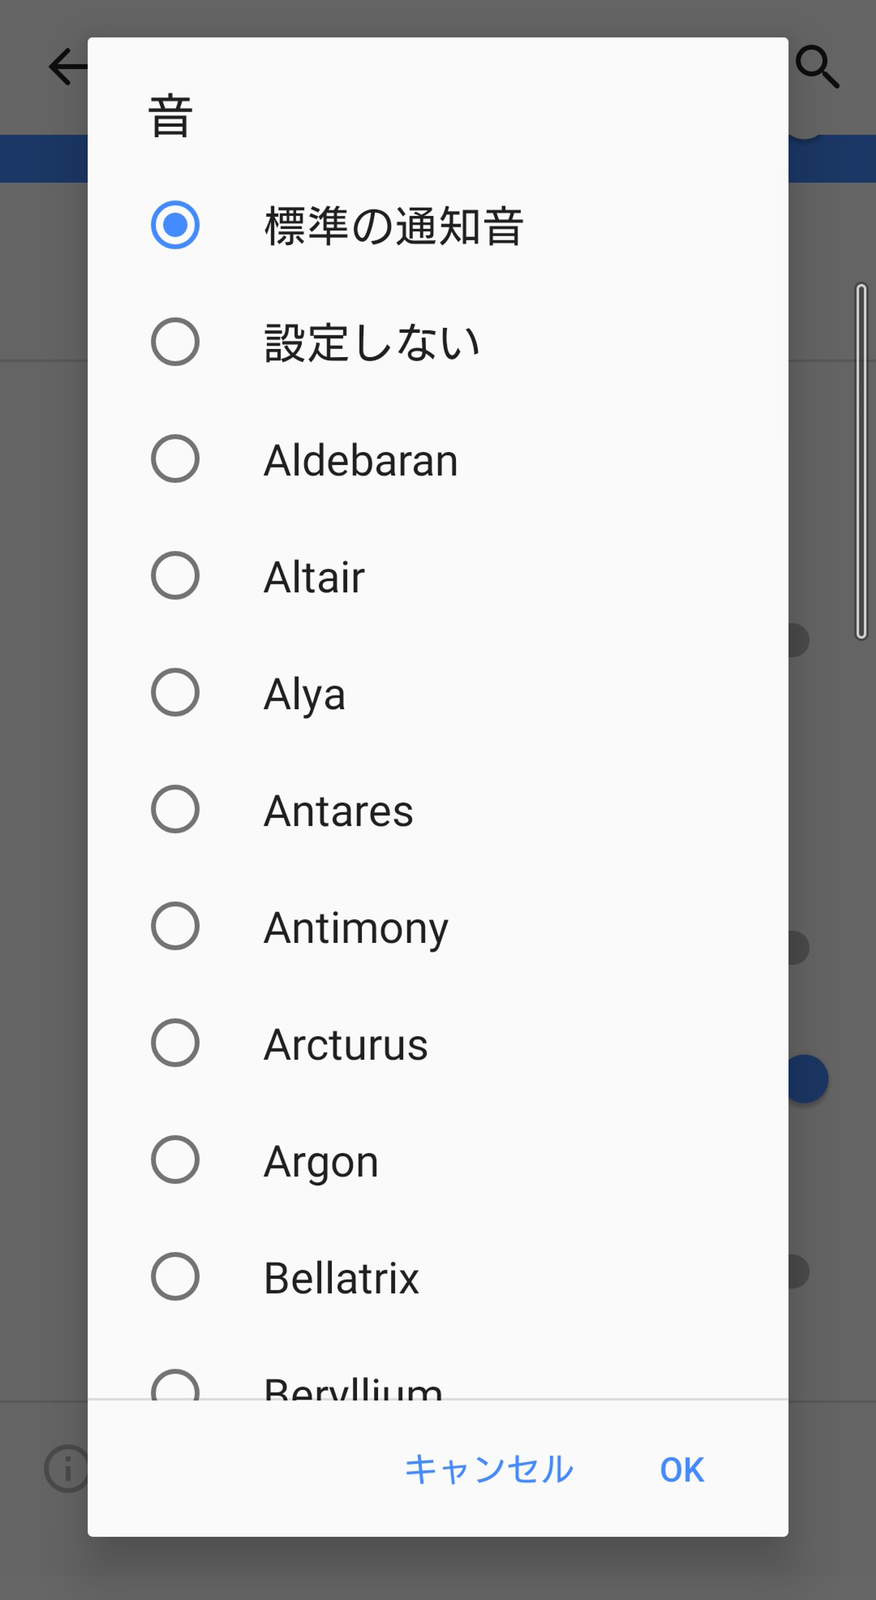Choose the Argon radio button
The width and height of the screenshot is (876, 1600).
(175, 1160)
